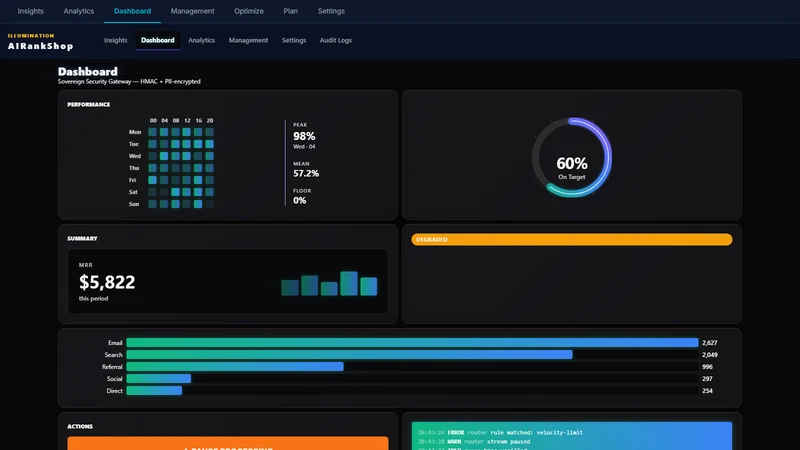
Task: Click the heatmap cell for Fri at 00
Action: point(153,180)
